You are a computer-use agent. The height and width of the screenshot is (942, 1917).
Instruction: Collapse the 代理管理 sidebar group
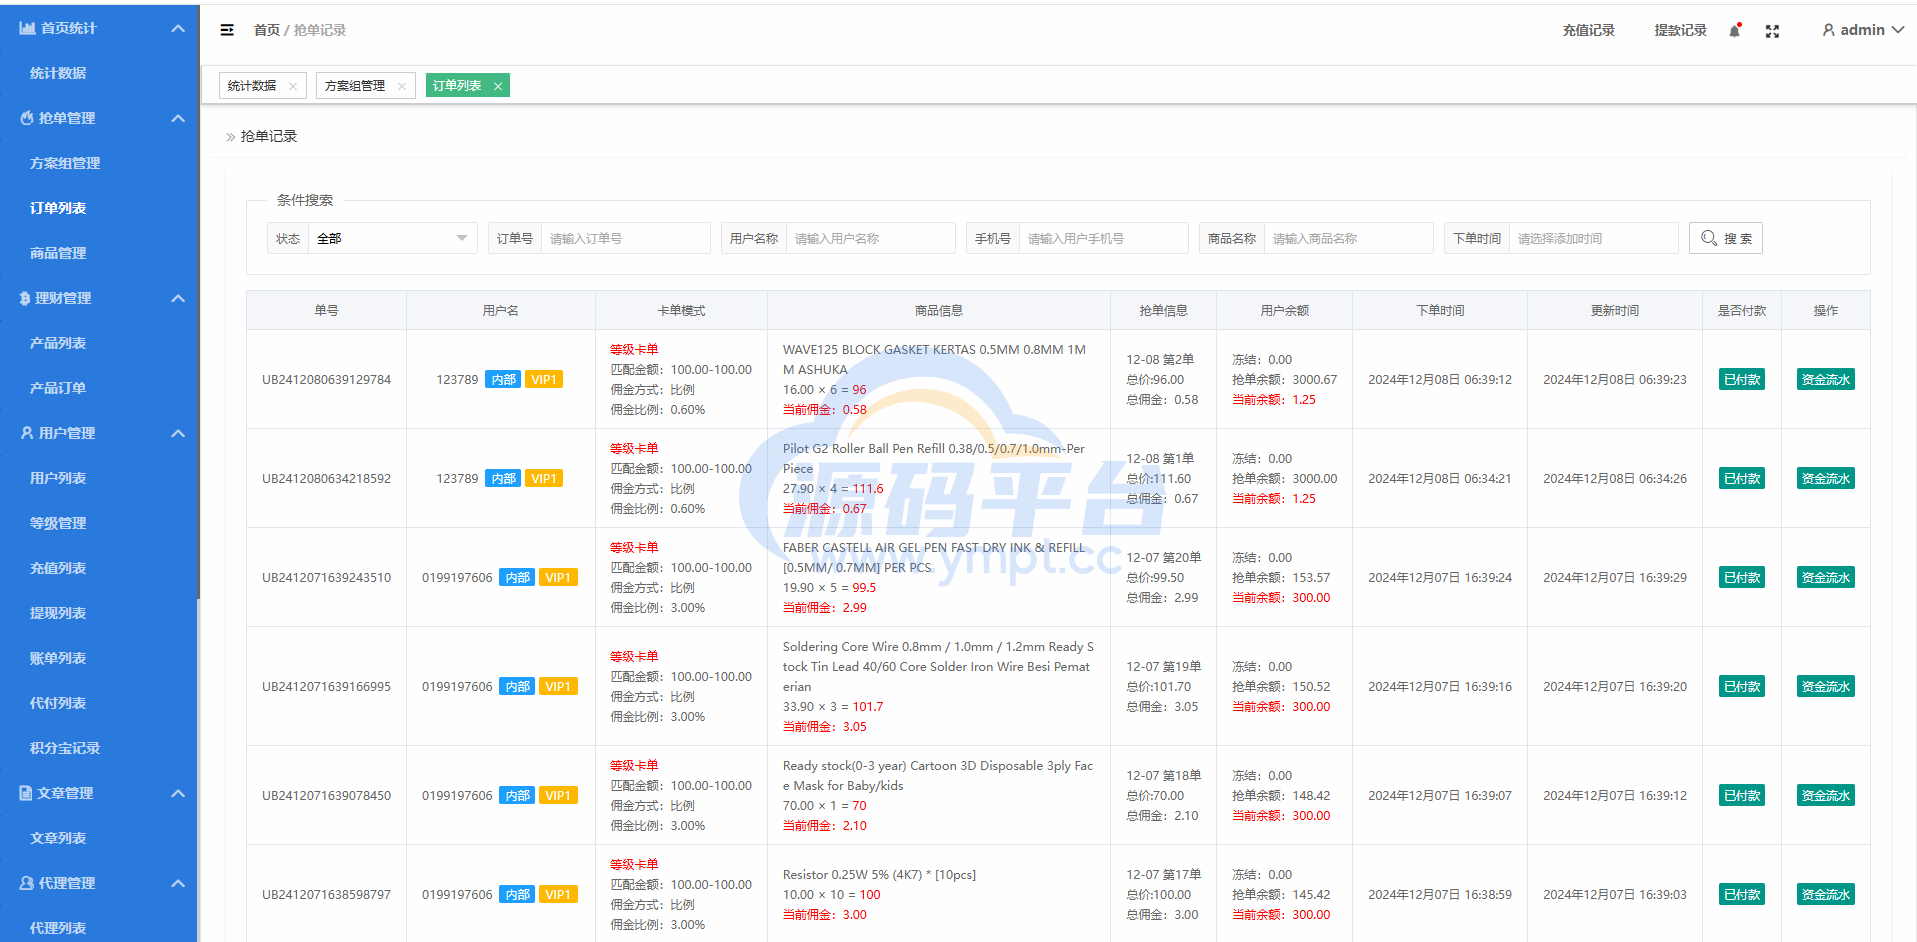(178, 883)
